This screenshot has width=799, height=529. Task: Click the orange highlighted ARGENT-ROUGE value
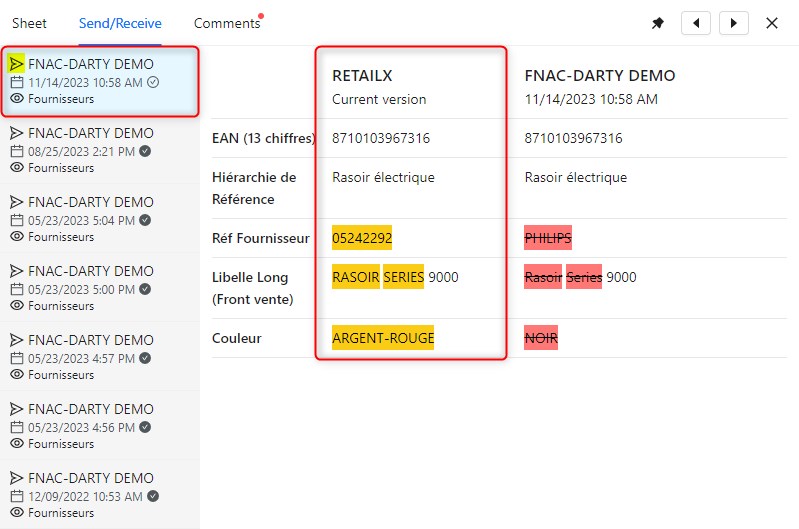(x=383, y=338)
